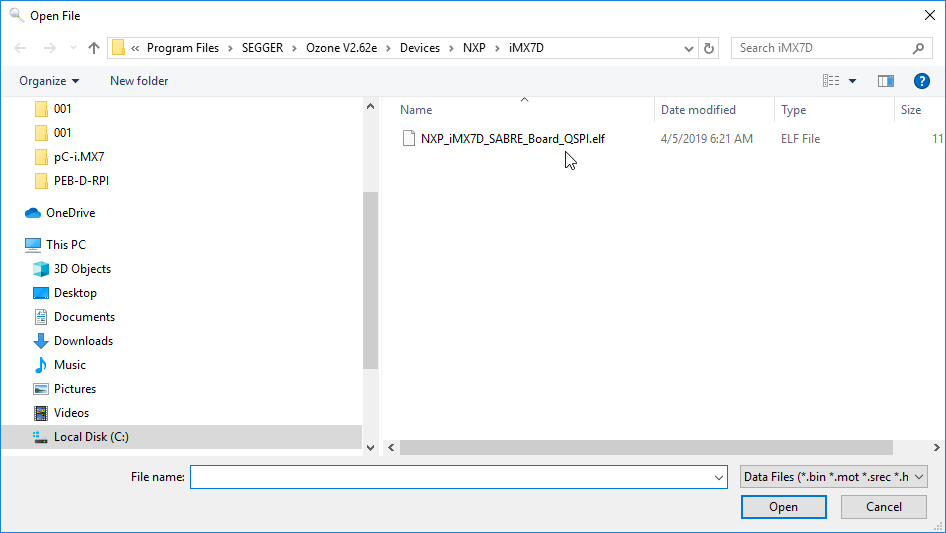Screen dimensions: 946x533
Task: Select the Music folder in sidebar
Action: click(69, 365)
